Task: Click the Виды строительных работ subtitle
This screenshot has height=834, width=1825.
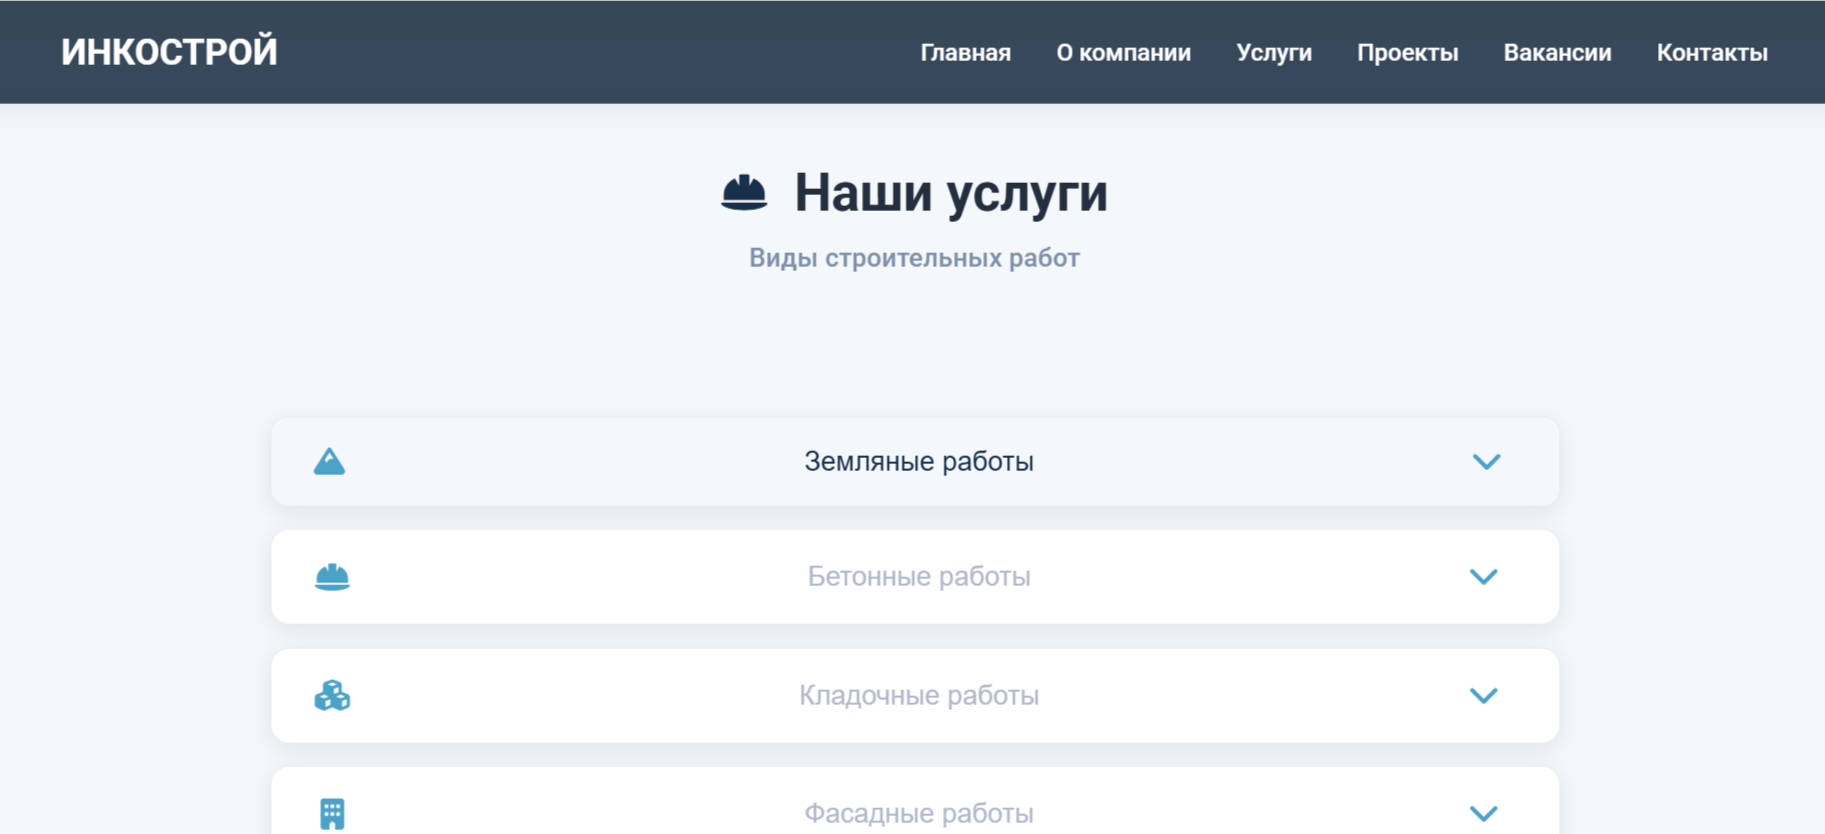Action: click(x=914, y=258)
